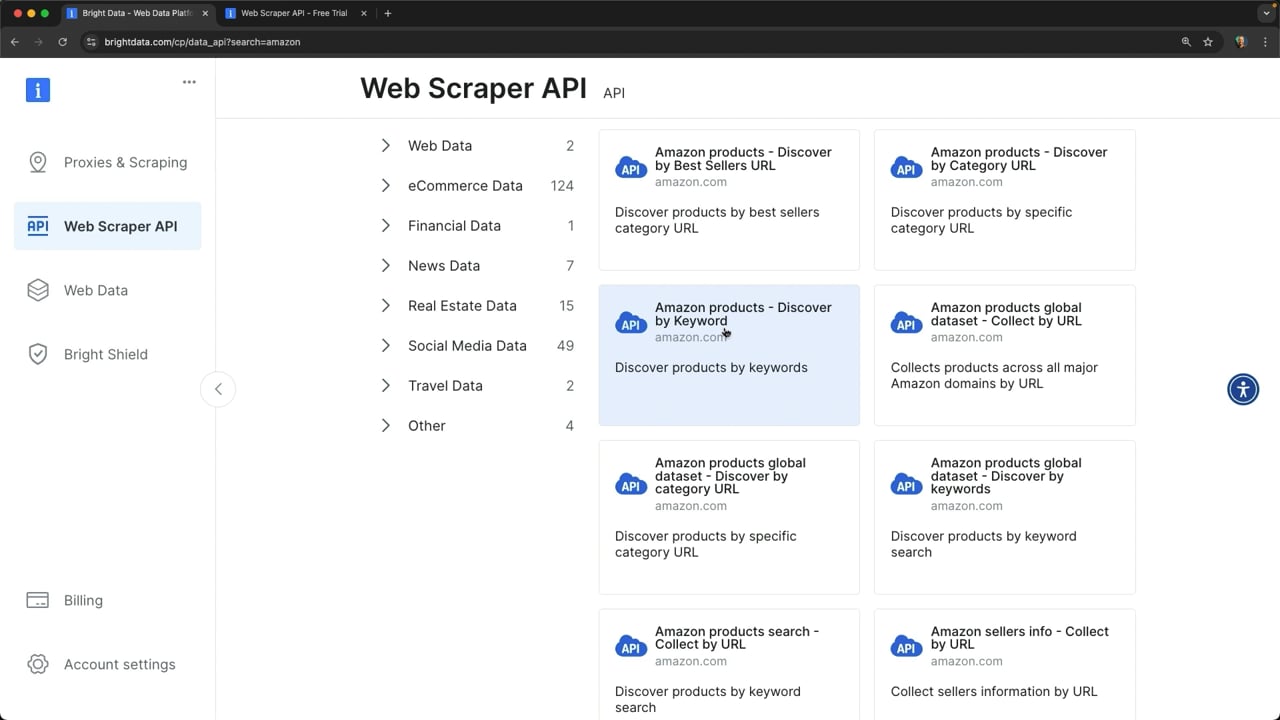Open Proxies & Scraping section
The width and height of the screenshot is (1280, 720).
(108, 162)
